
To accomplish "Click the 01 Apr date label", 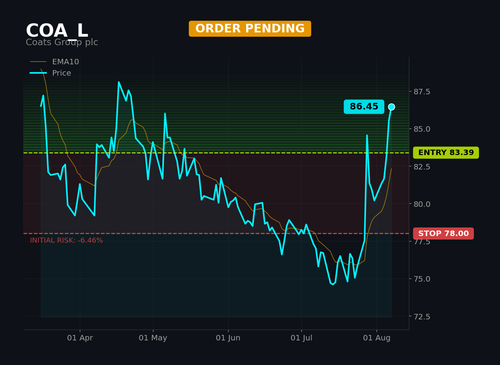I will (x=80, y=338).
